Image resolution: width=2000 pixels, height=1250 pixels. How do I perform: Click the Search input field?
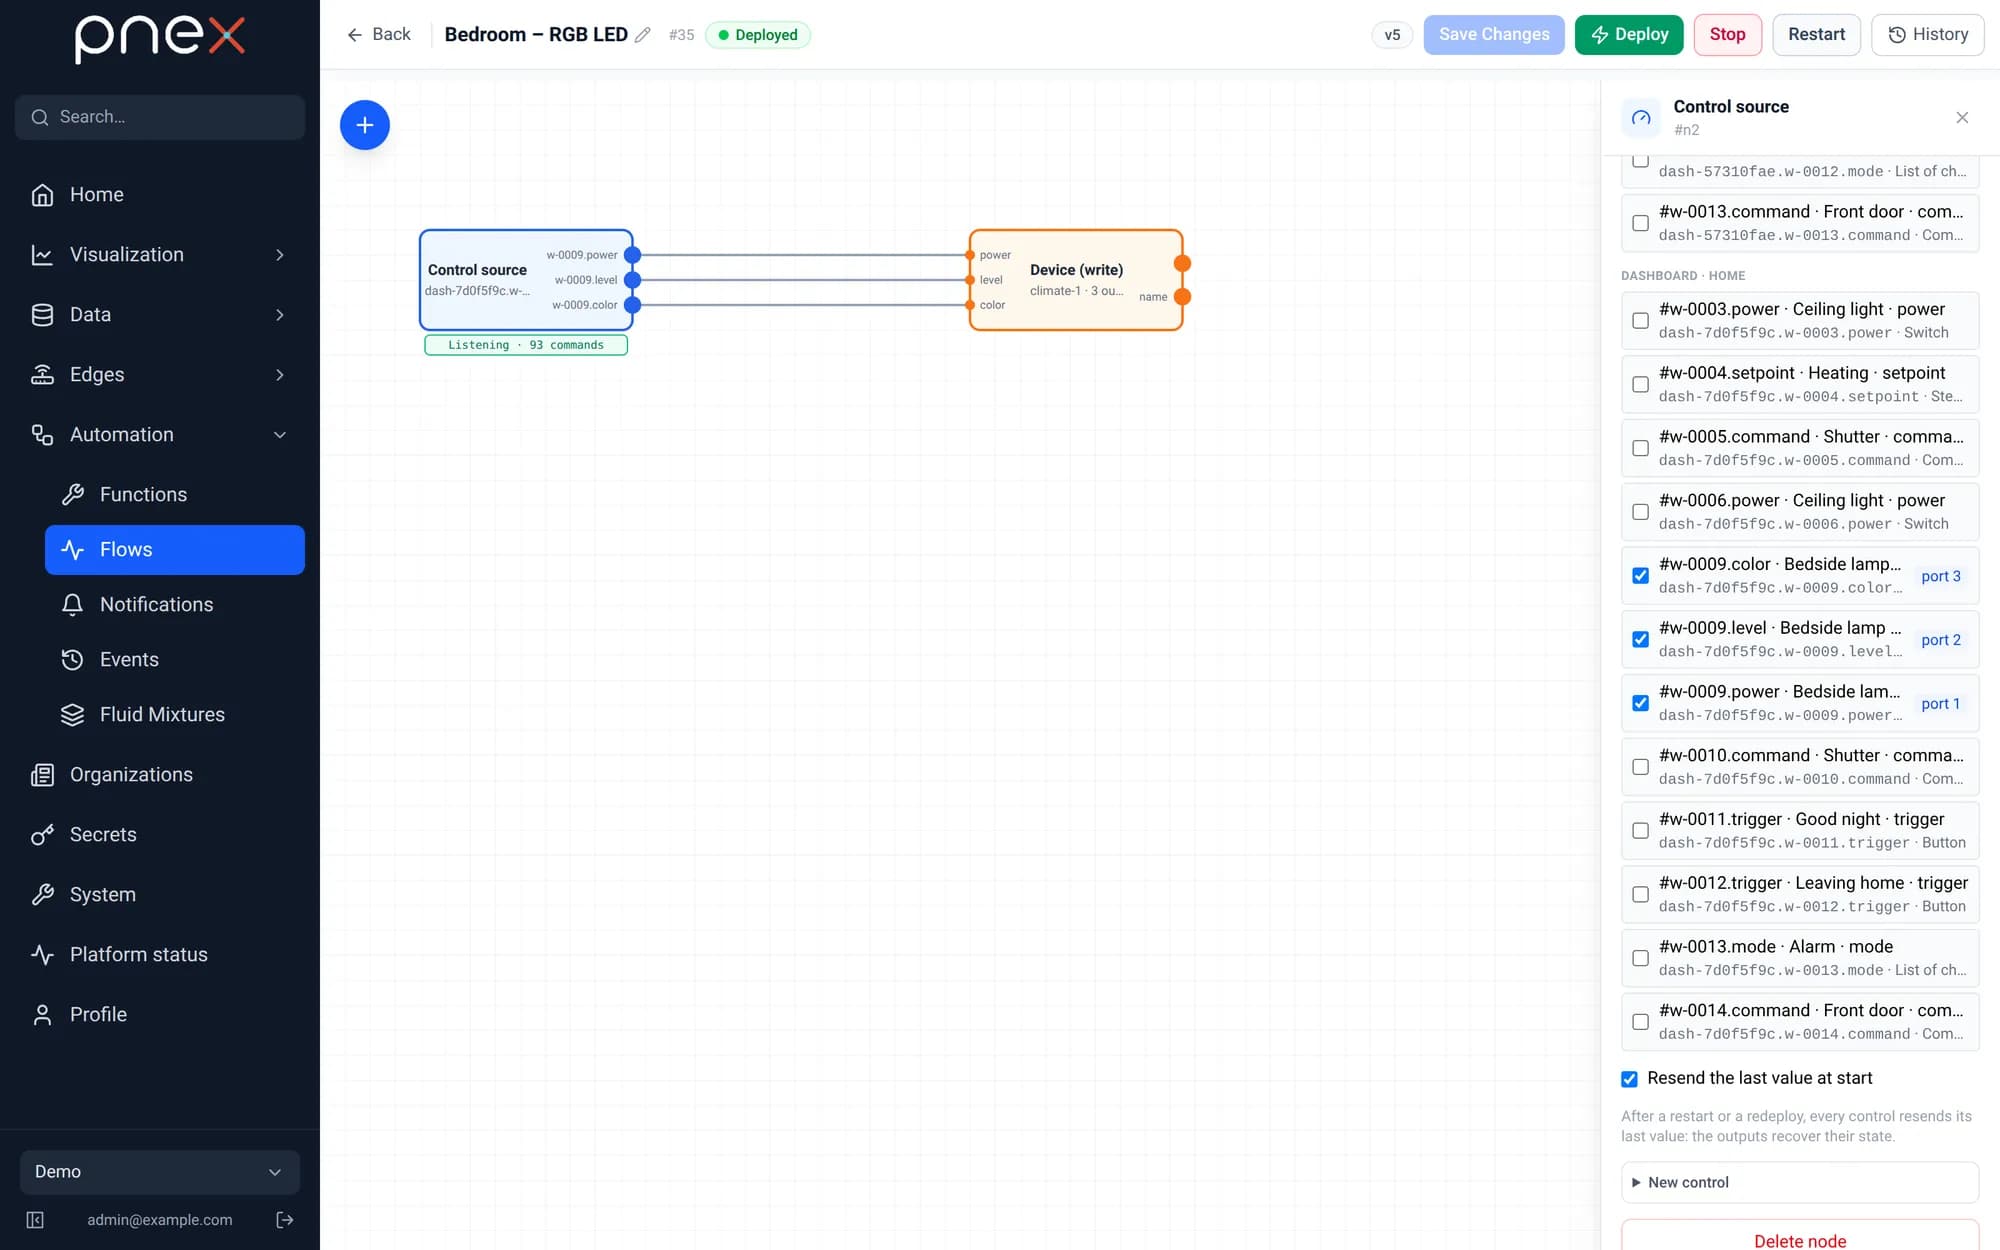pyautogui.click(x=160, y=117)
